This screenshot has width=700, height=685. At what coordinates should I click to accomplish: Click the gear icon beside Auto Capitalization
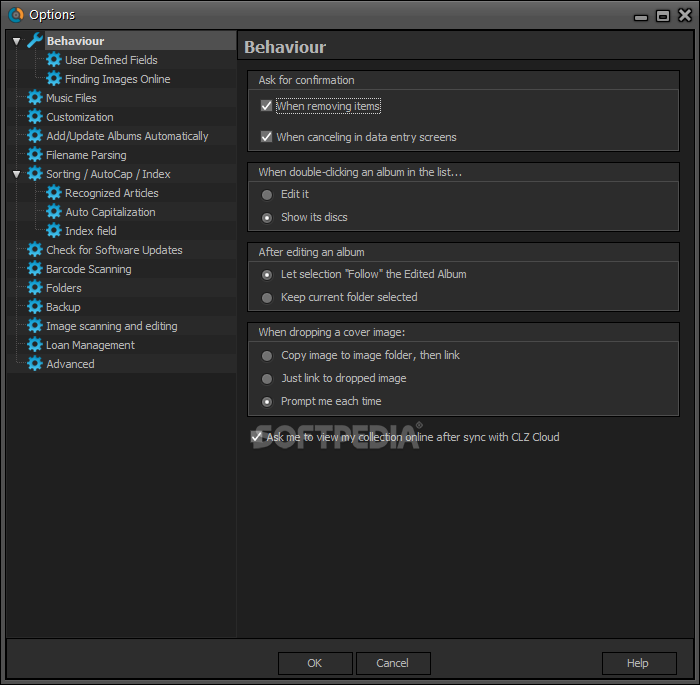(x=54, y=212)
